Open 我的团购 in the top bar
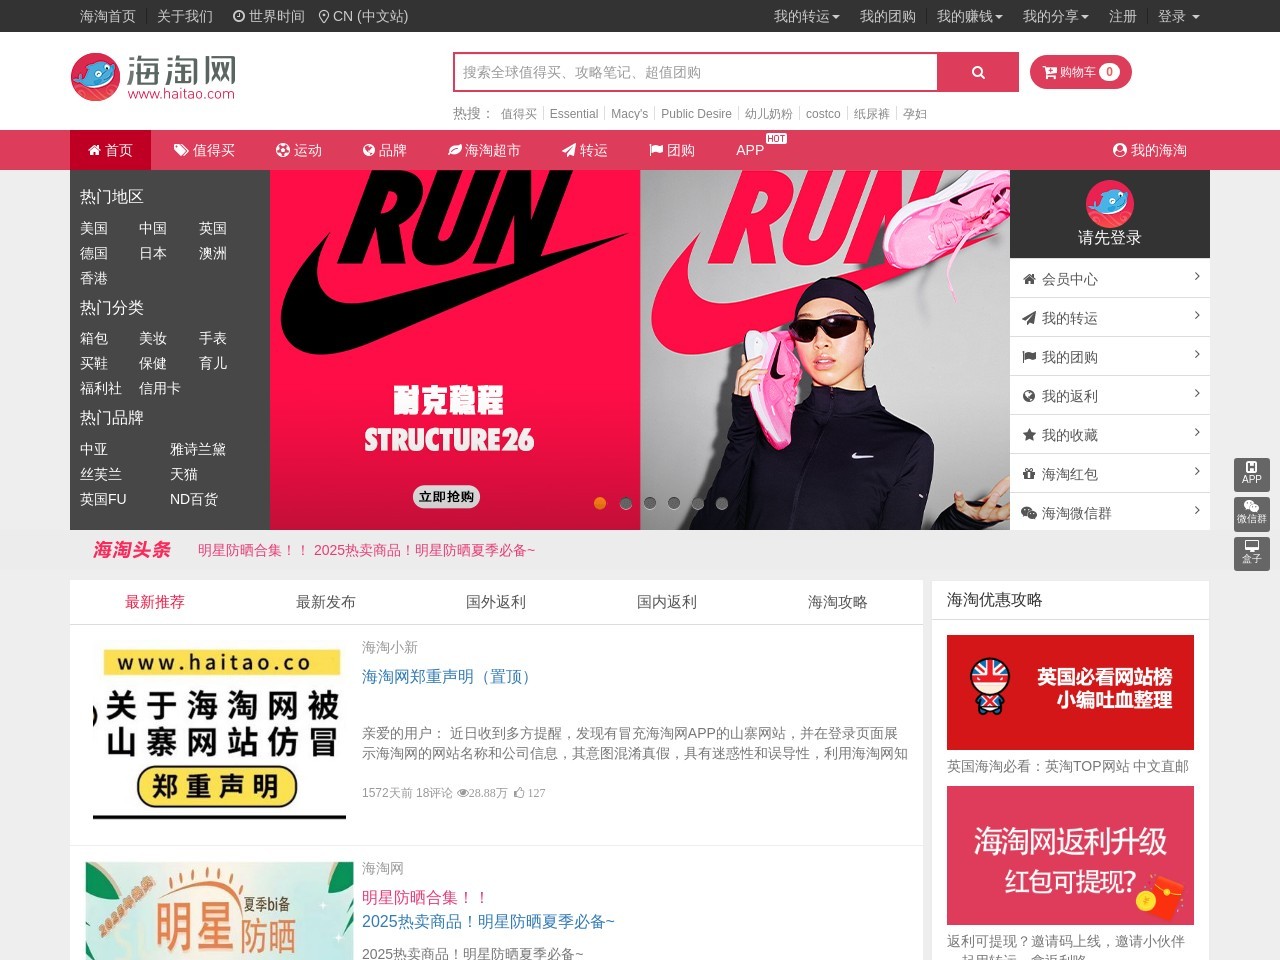The image size is (1280, 960). pyautogui.click(x=888, y=16)
